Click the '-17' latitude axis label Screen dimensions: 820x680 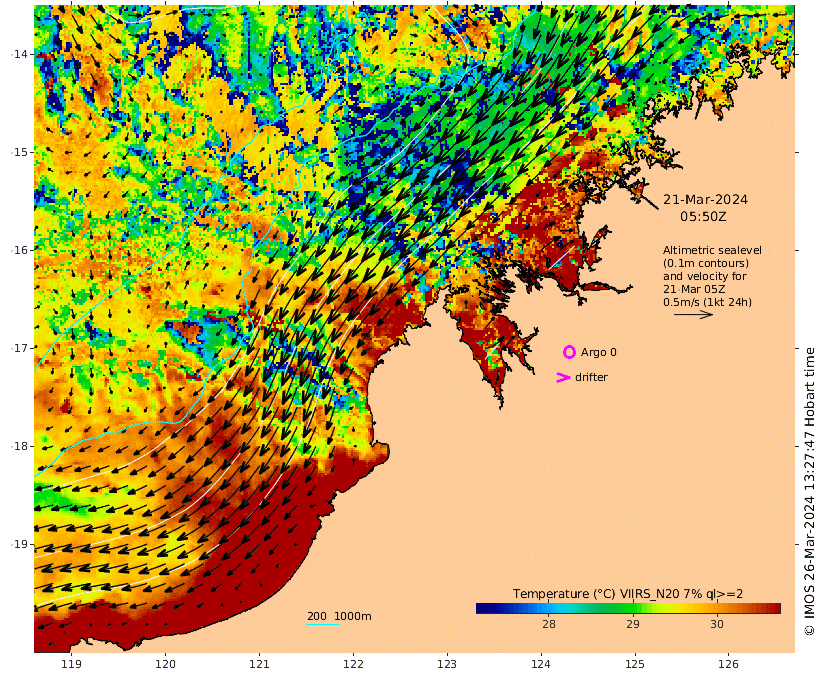point(20,348)
